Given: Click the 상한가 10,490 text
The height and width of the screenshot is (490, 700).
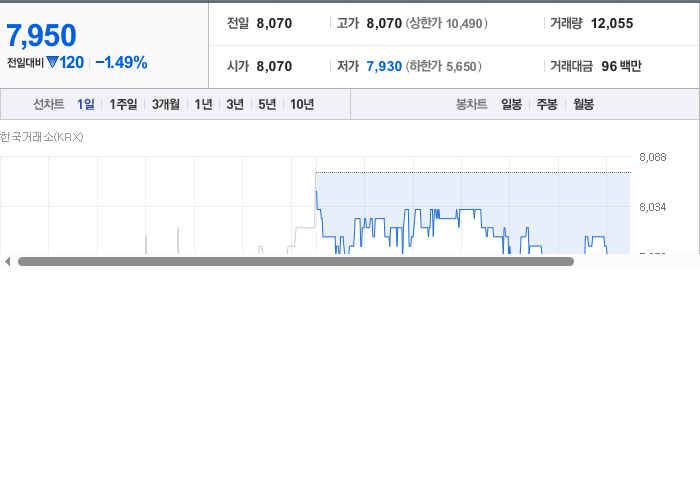Looking at the screenshot, I should coord(446,23).
